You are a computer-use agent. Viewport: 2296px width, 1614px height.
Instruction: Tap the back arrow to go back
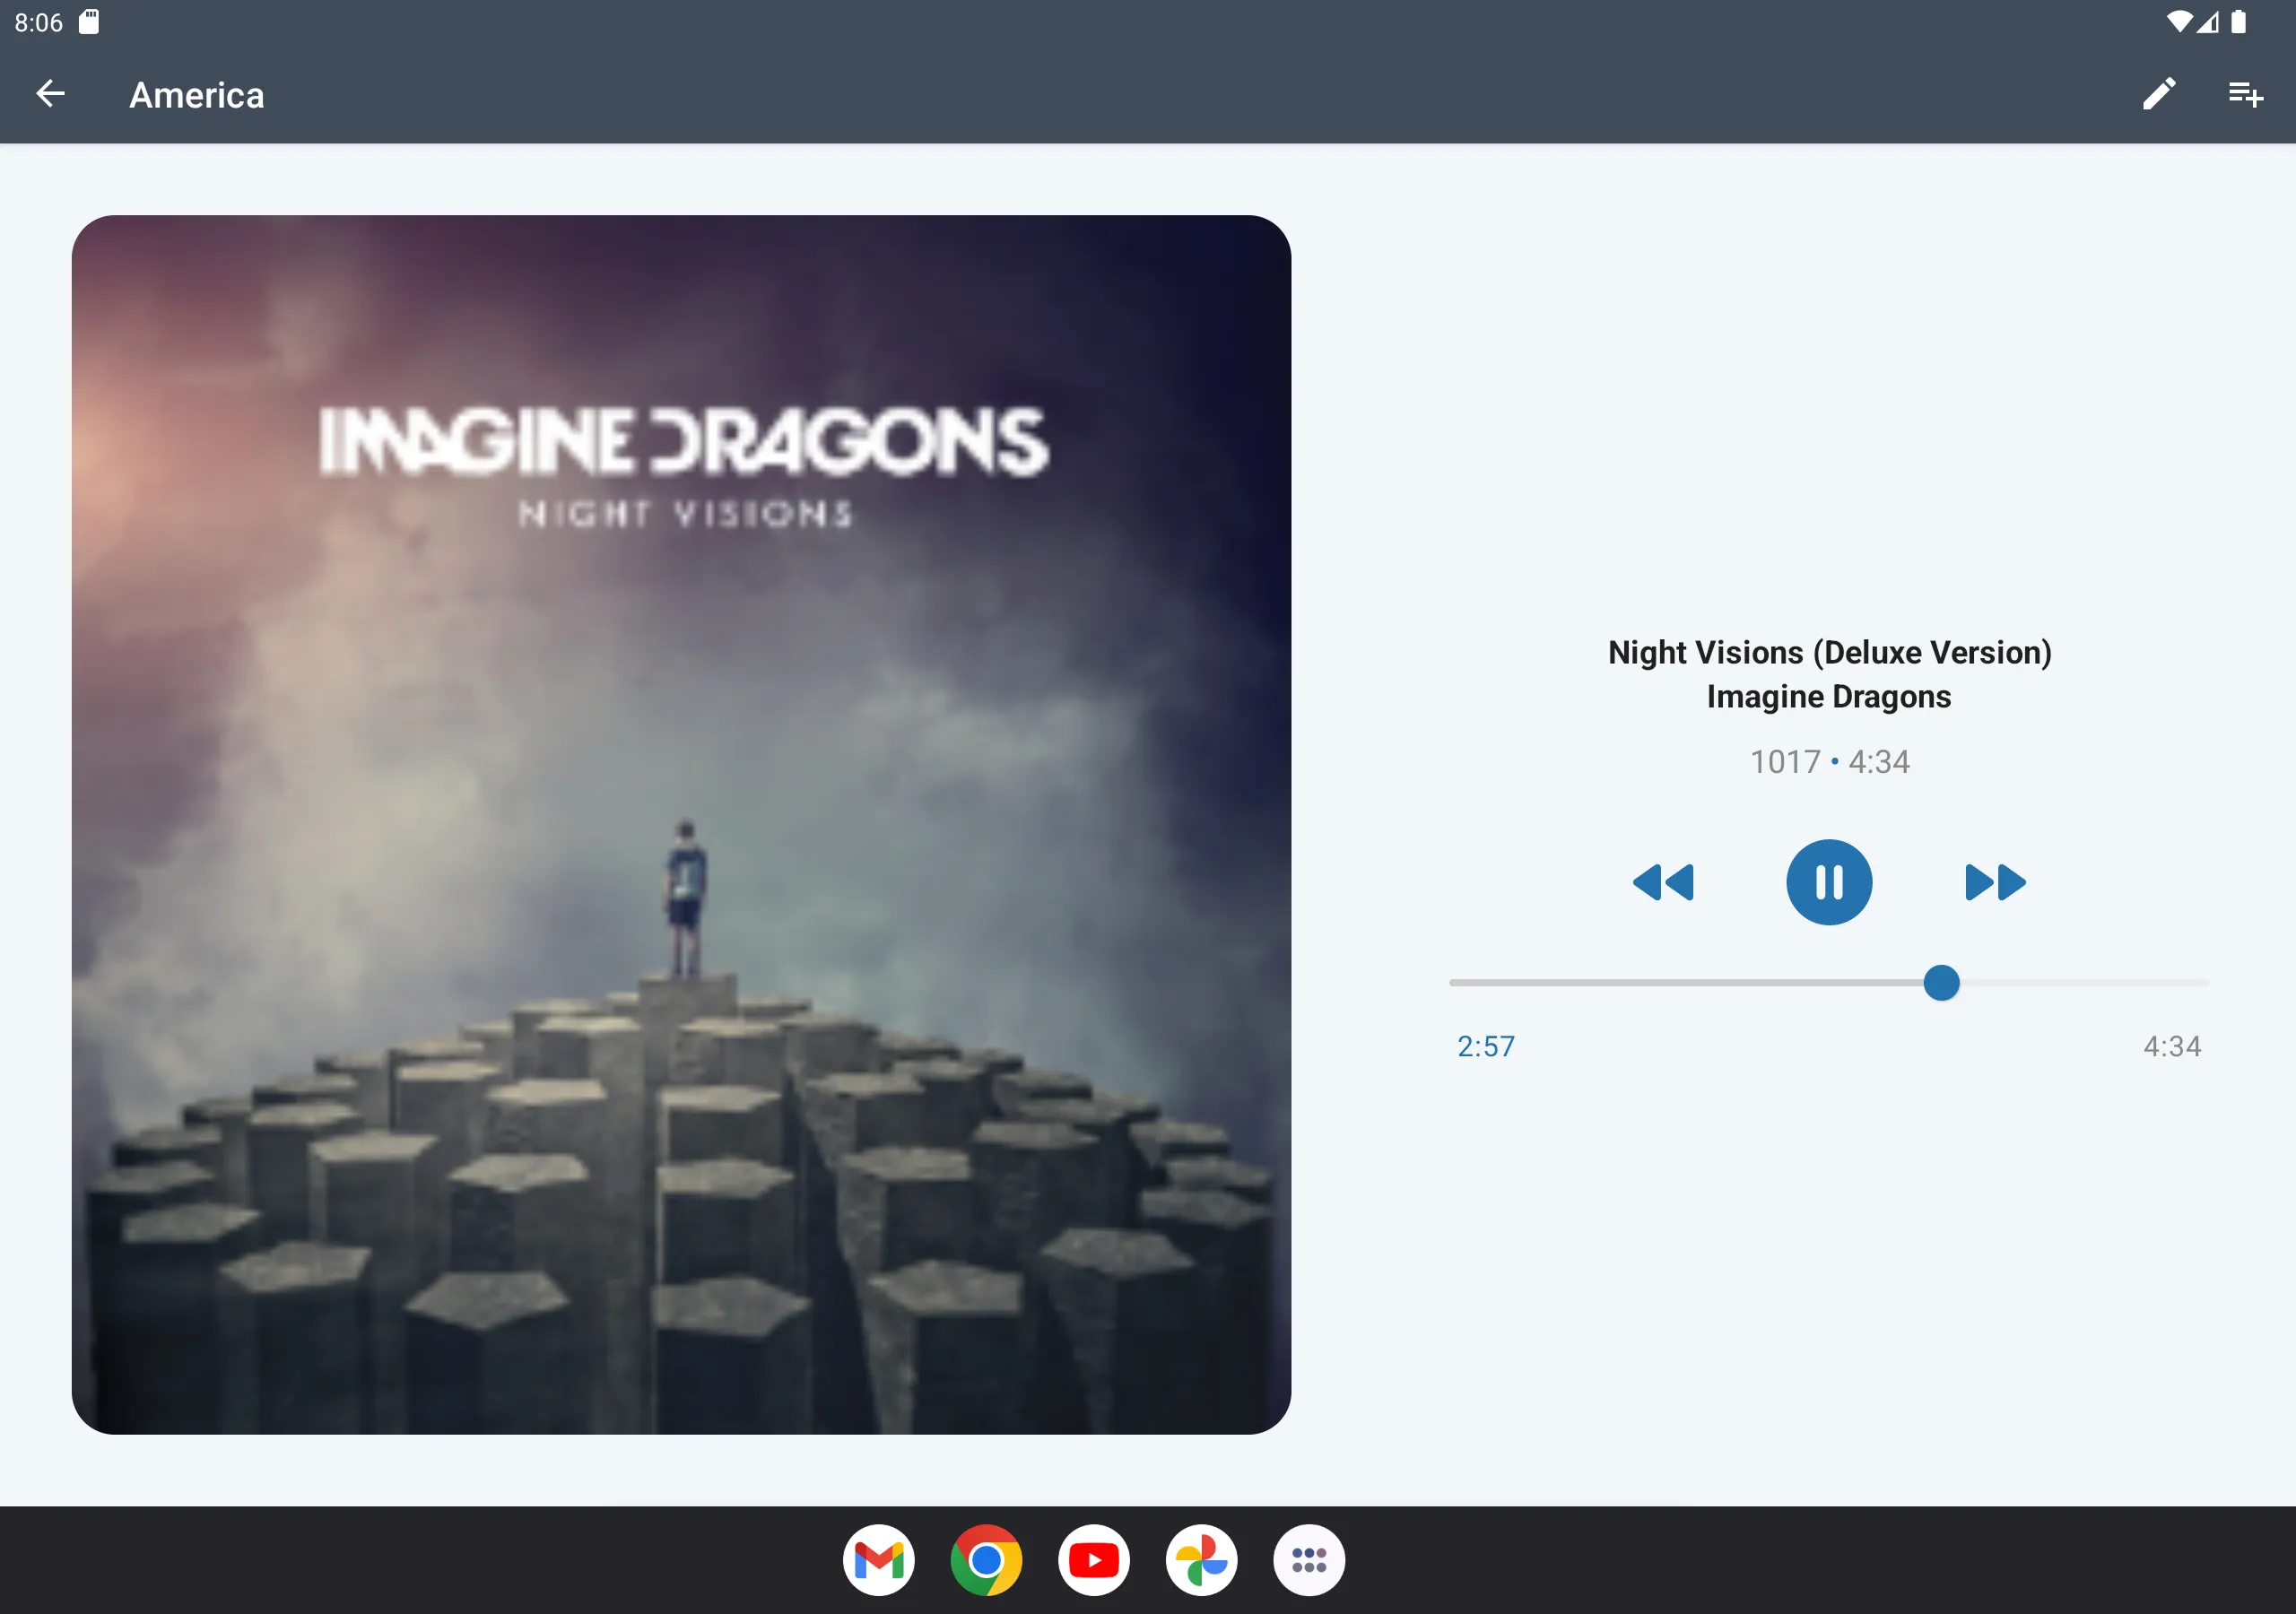(x=52, y=94)
